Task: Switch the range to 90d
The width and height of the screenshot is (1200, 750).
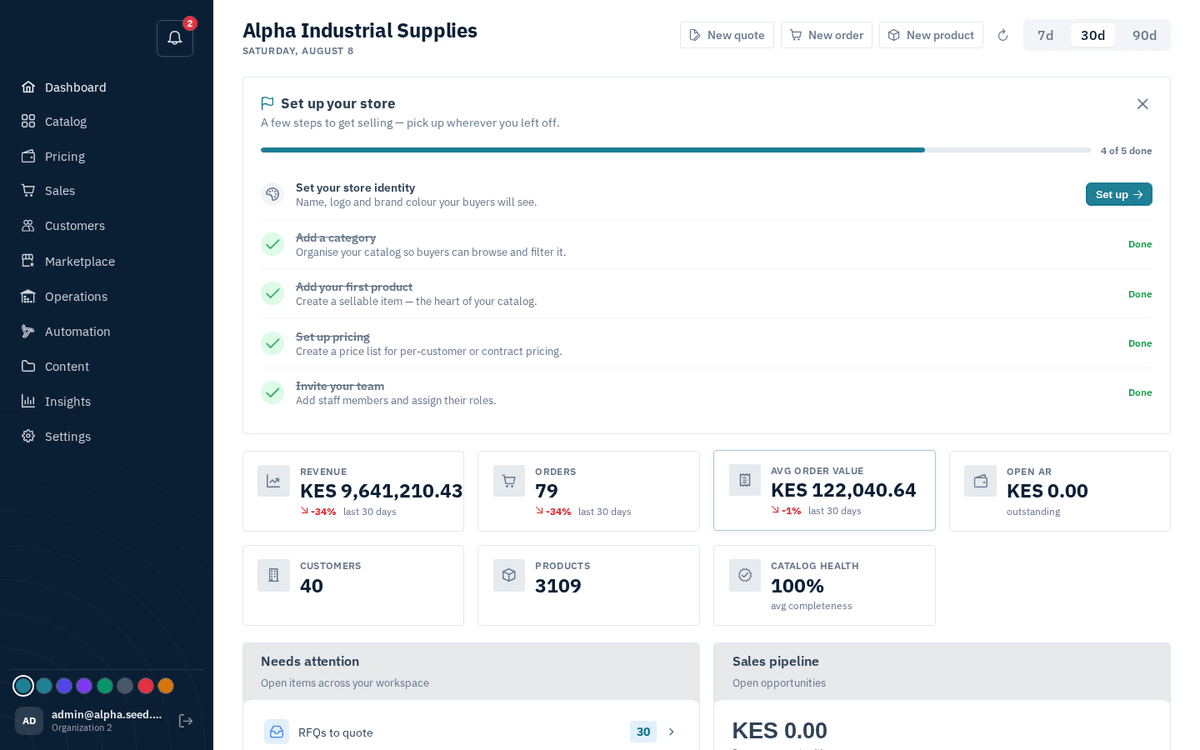Action: point(1144,35)
